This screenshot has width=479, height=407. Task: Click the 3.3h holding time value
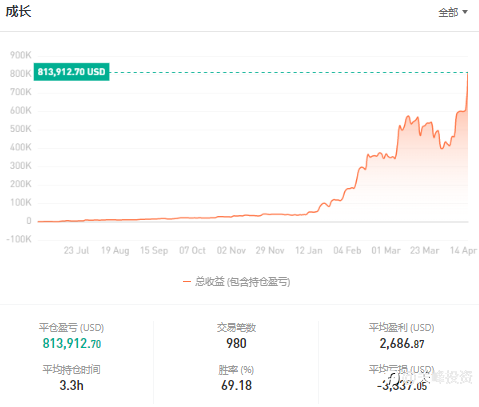coord(71,386)
